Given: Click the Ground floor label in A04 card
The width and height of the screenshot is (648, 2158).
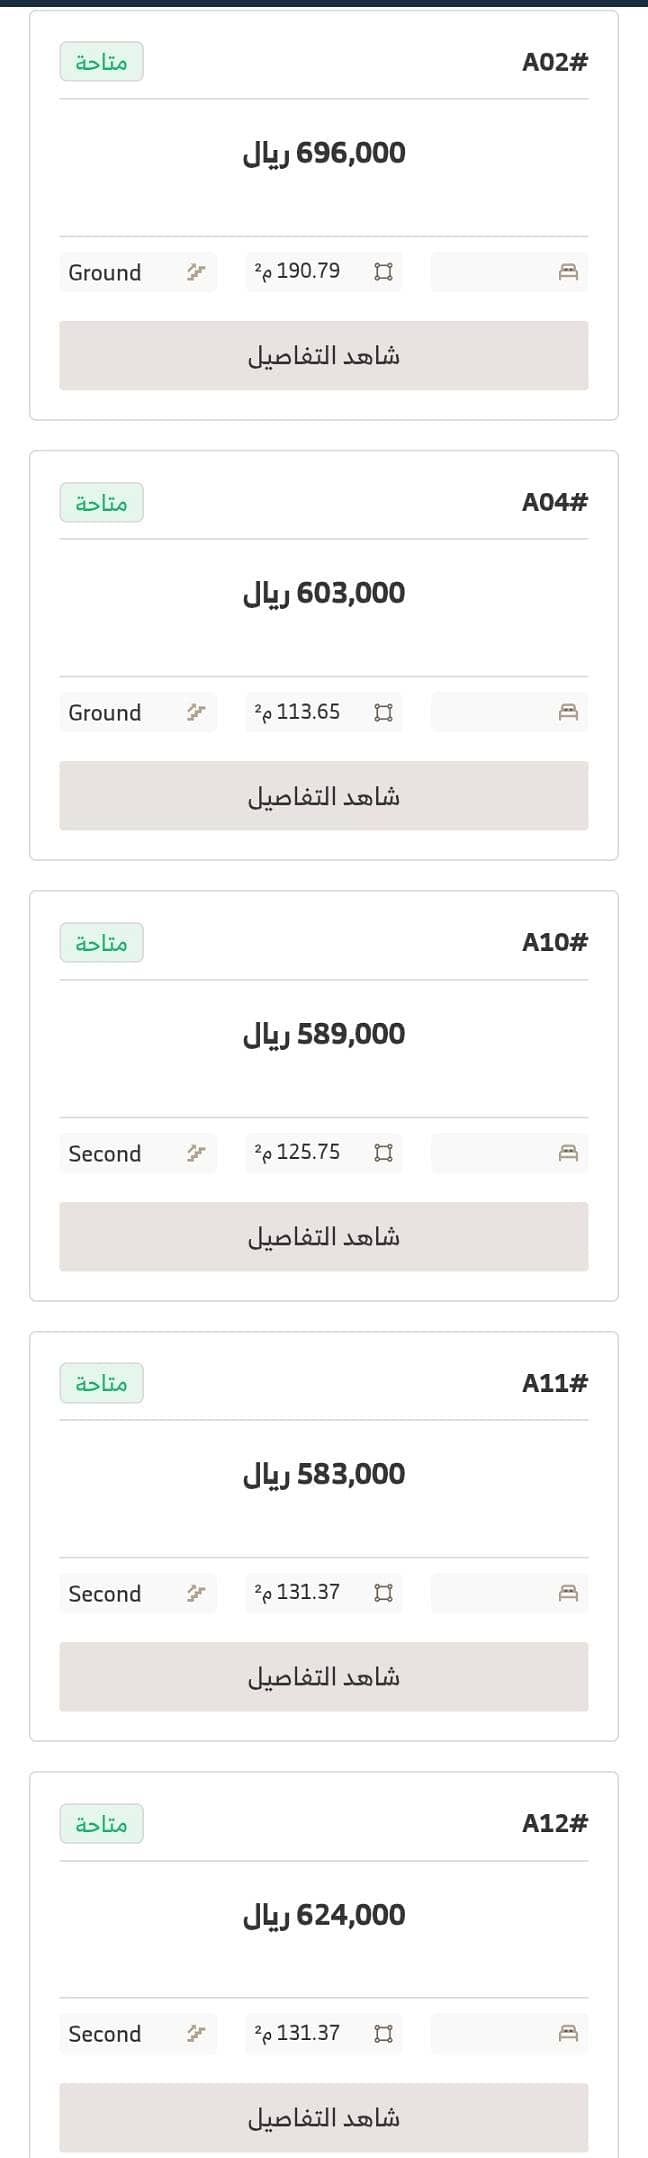Looking at the screenshot, I should (x=105, y=713).
